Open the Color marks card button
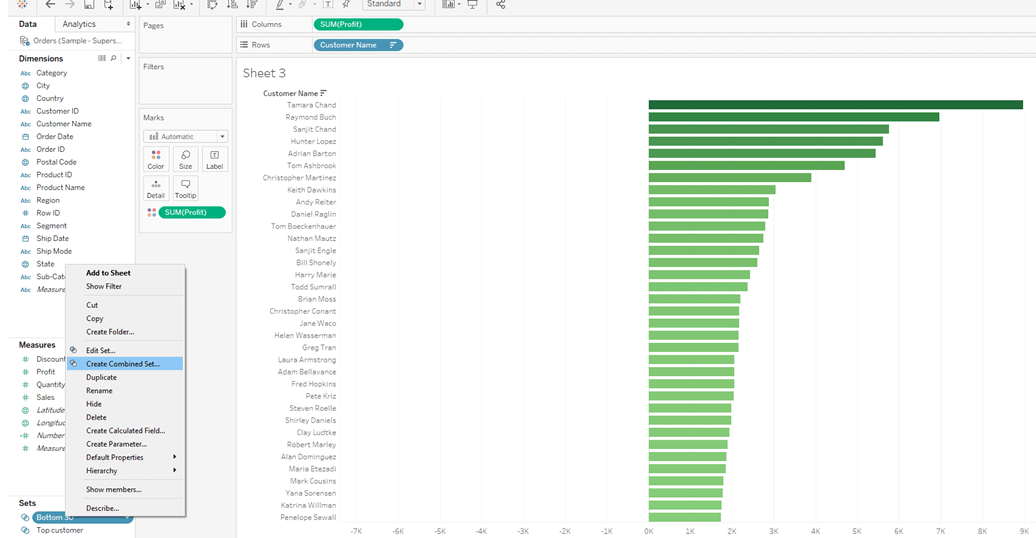1036x538 pixels. [156, 159]
